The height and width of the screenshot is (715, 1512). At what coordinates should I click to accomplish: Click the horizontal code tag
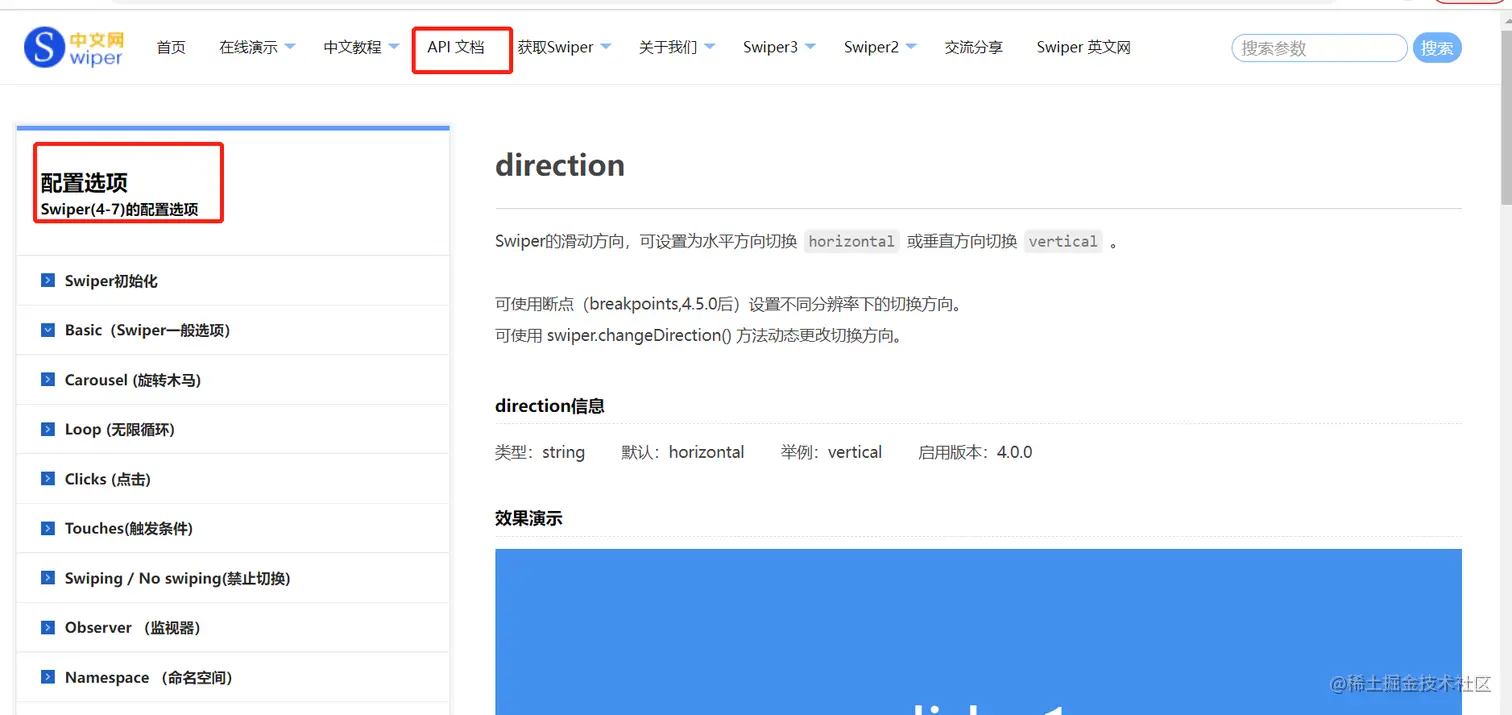[852, 241]
